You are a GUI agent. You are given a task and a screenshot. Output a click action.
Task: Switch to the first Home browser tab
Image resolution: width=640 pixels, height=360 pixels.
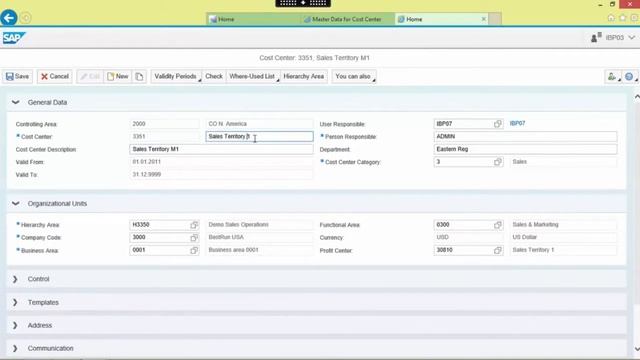253,19
